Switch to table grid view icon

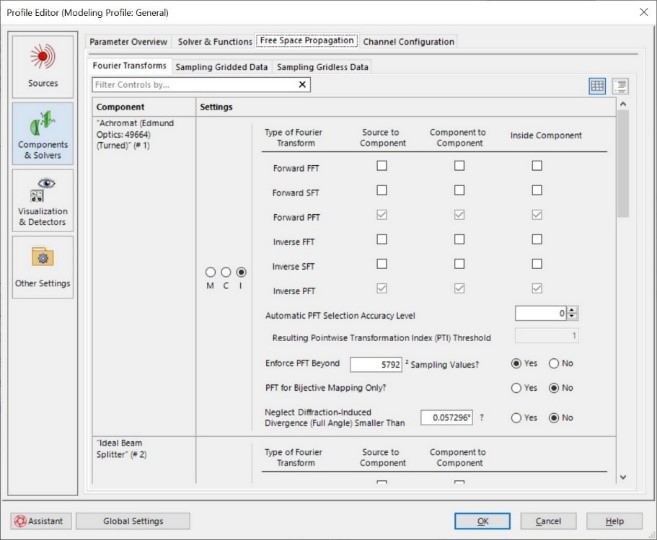click(x=597, y=86)
